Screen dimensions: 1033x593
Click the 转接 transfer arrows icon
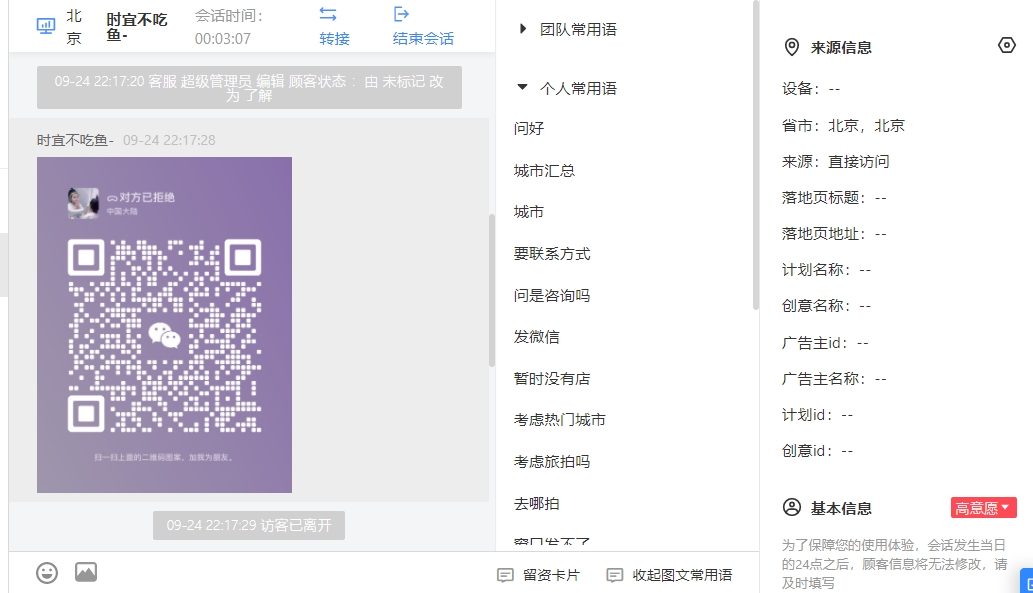(x=328, y=14)
